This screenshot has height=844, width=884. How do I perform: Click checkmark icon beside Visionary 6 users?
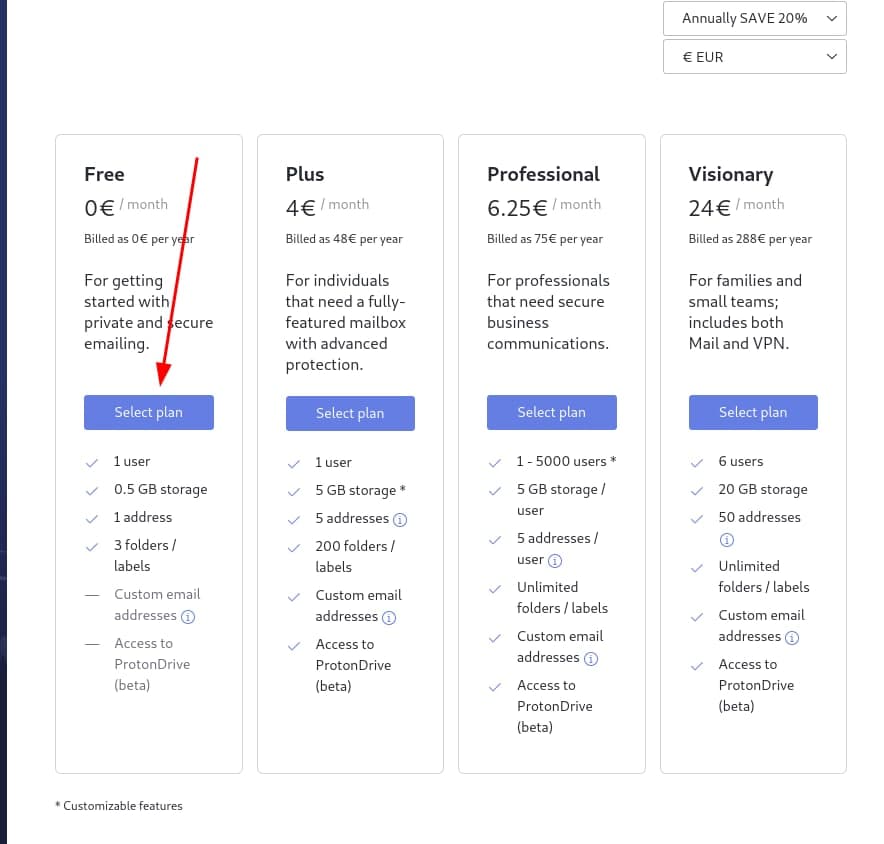697,462
